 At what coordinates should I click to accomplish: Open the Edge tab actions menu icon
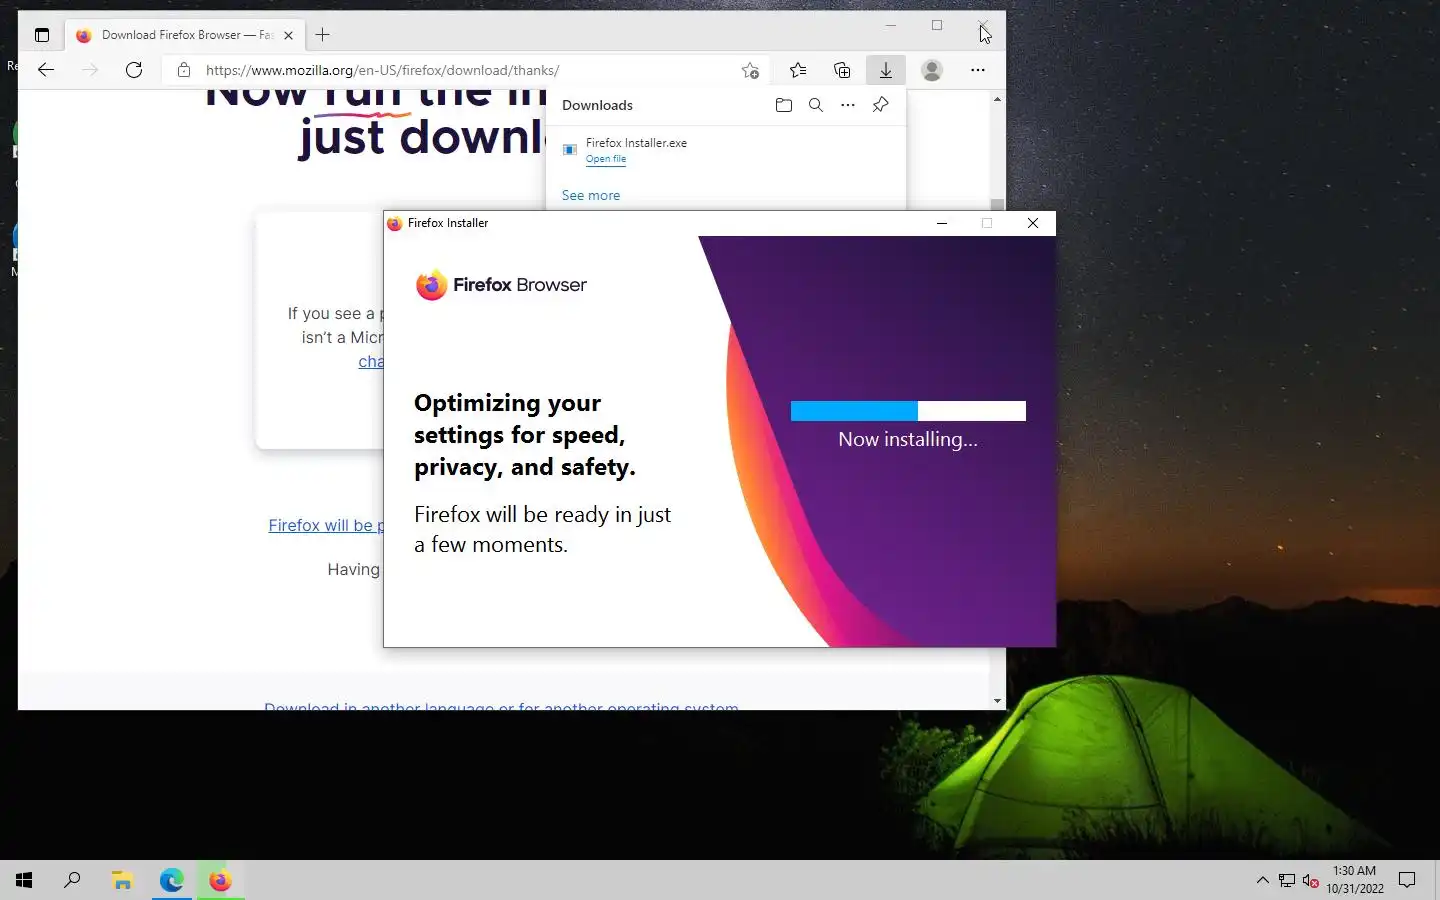click(41, 35)
